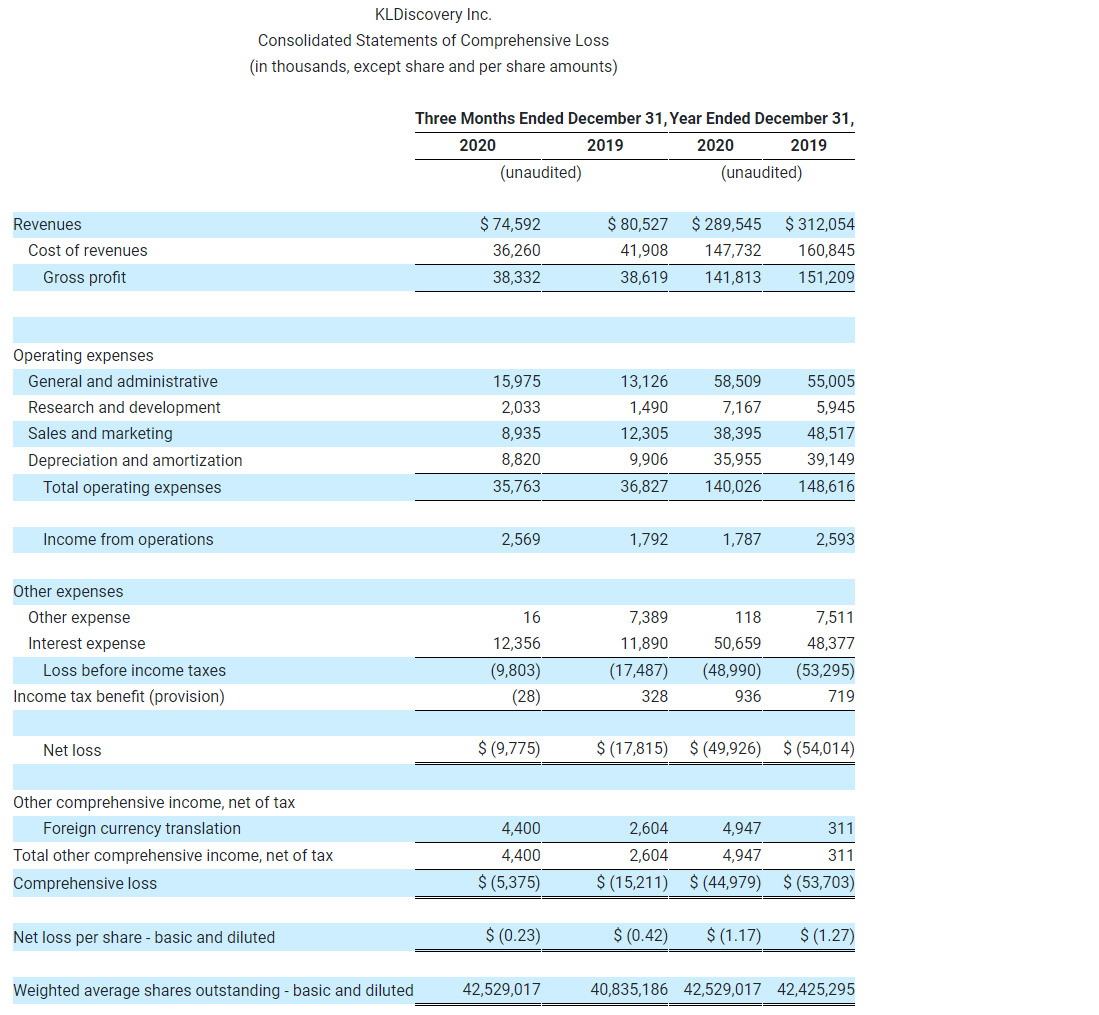Select the Operating expenses heading

[82, 355]
